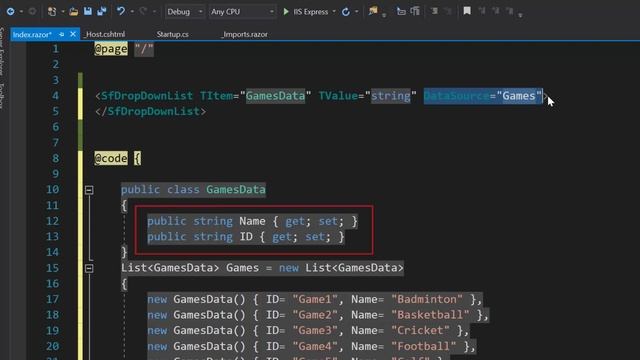Pin the Index.razor tab
The height and width of the screenshot is (360, 640).
pyautogui.click(x=62, y=35)
